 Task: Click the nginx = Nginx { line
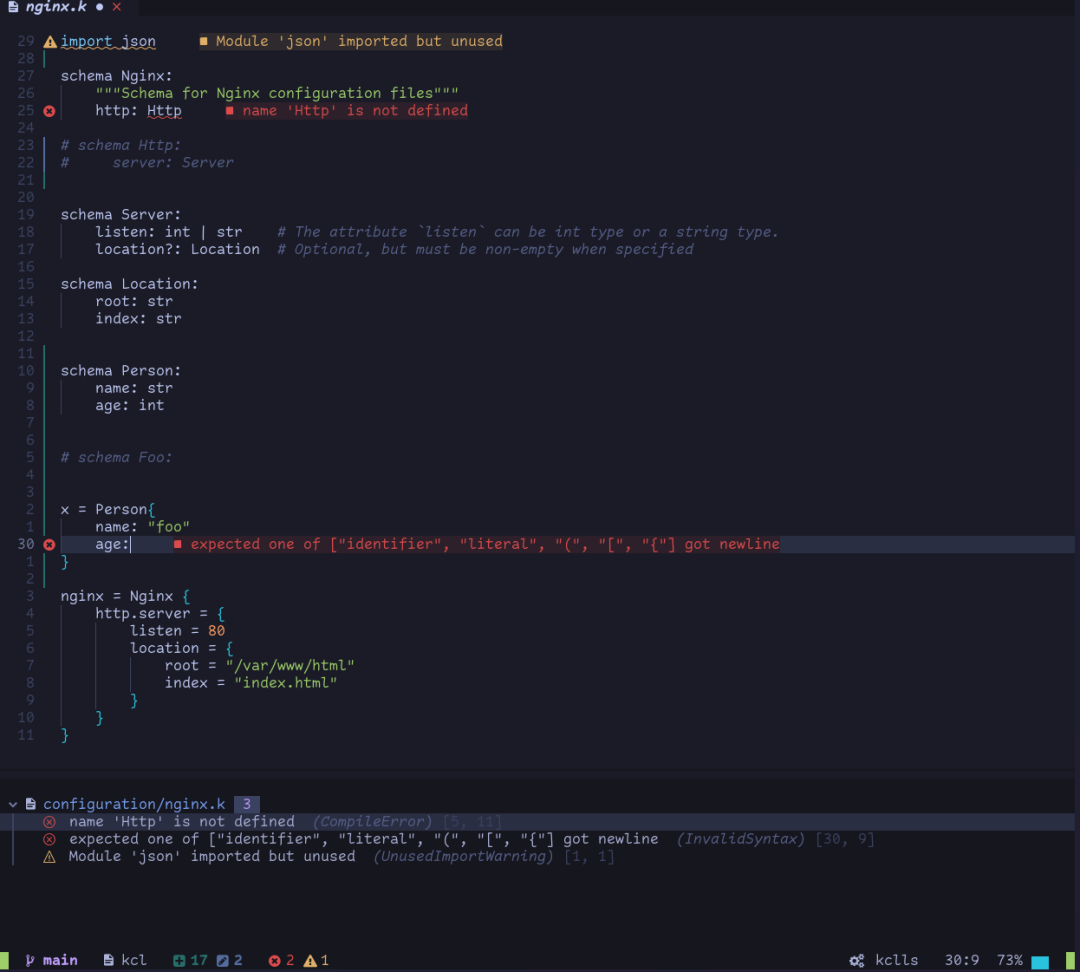pyautogui.click(x=125, y=597)
